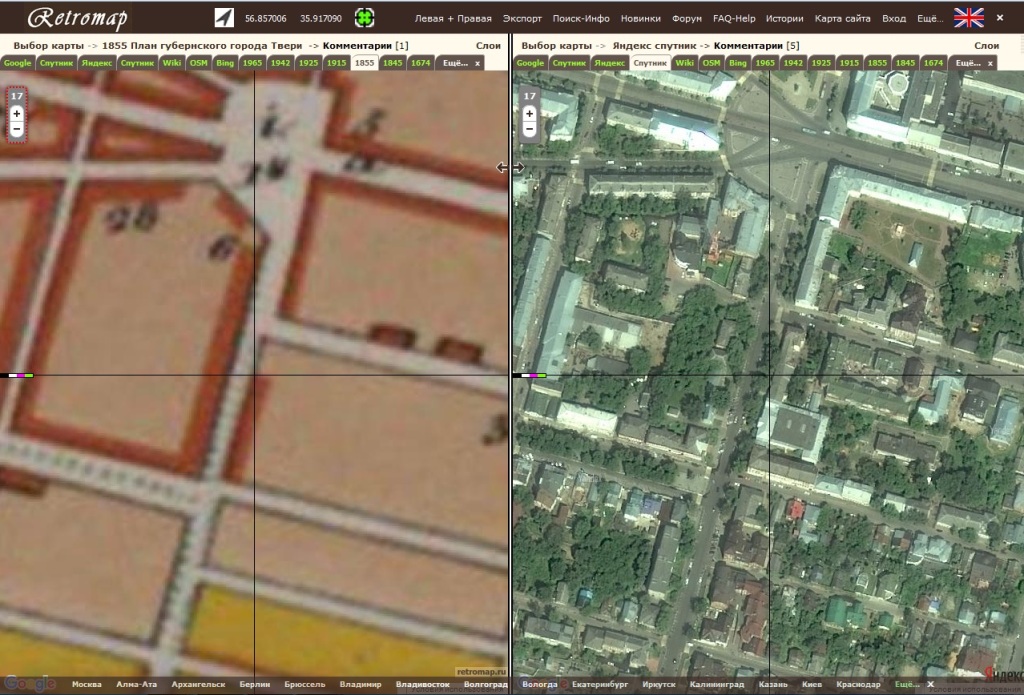Open FAQ-Help in the header
Screen dimensions: 1024x695
point(734,18)
